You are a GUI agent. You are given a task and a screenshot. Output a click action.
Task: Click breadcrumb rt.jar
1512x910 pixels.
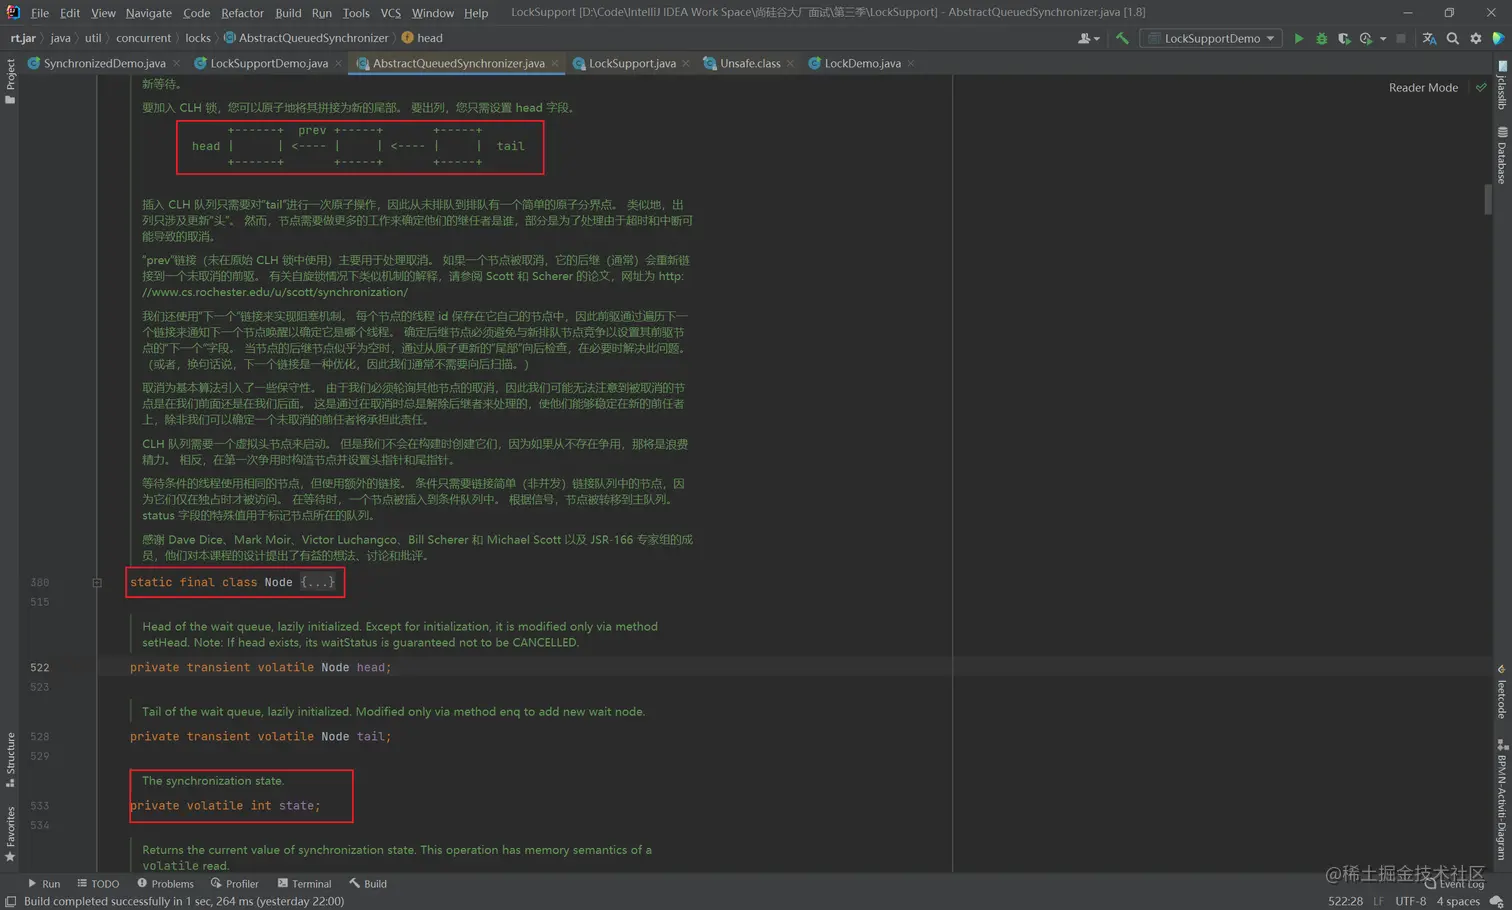pos(23,38)
